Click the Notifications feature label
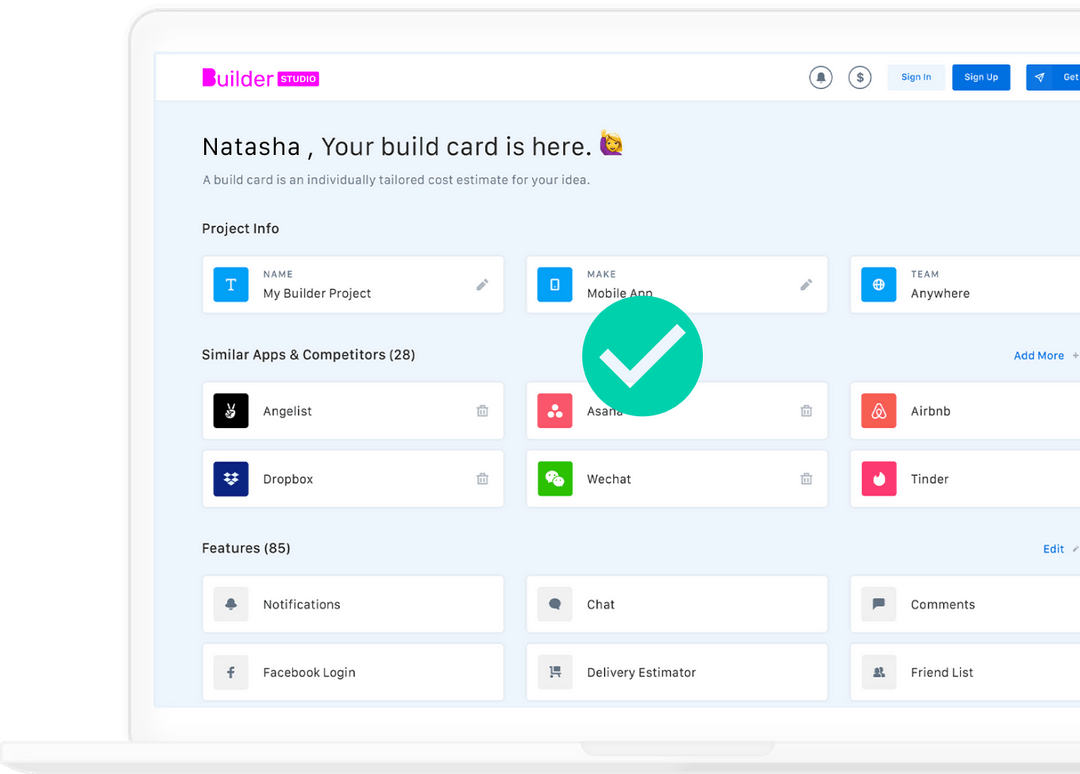The image size is (1080, 774). [x=302, y=605]
